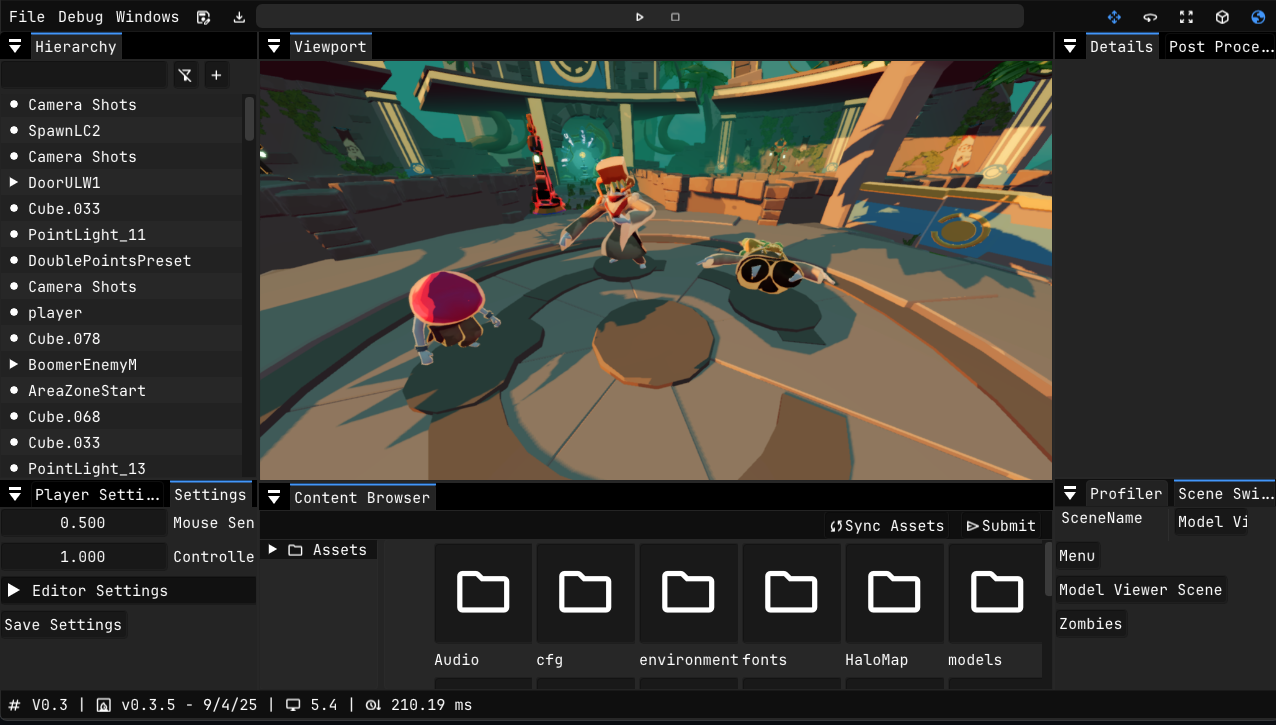Select the move gizmo tool
This screenshot has height=725, width=1276.
(x=1114, y=17)
